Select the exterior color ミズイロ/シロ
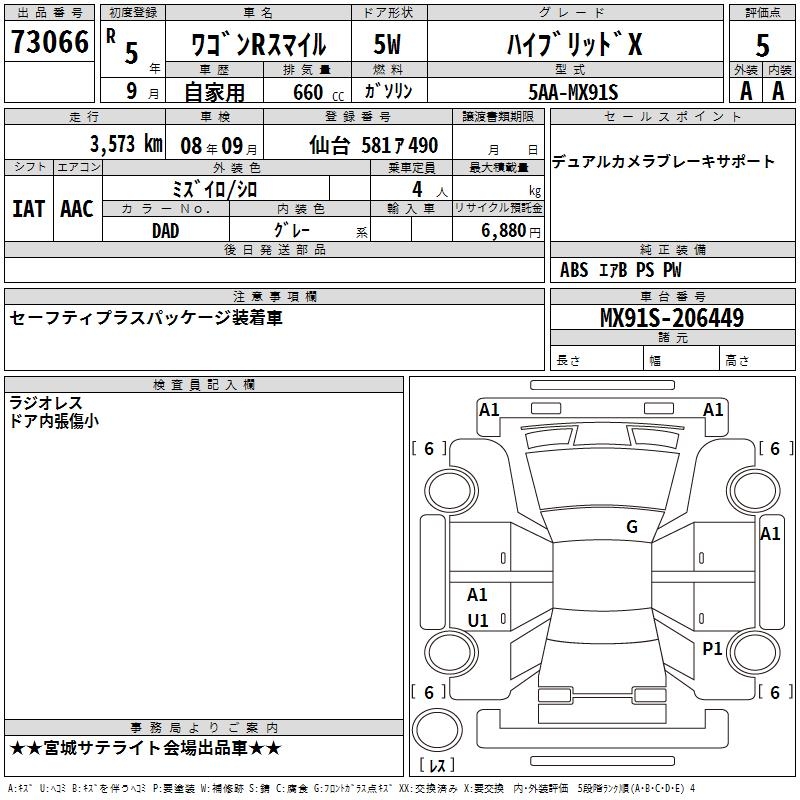This screenshot has height=800, width=800. [x=215, y=190]
